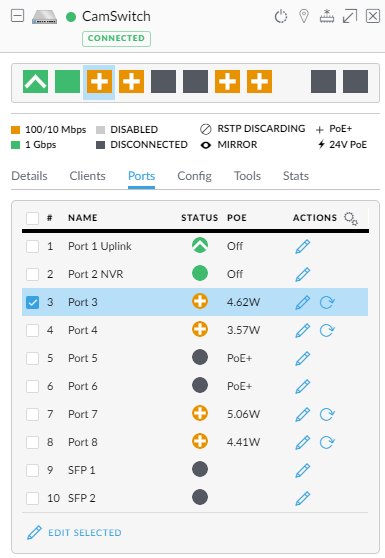
Task: Click the upgrade device icon
Action: 327,16
